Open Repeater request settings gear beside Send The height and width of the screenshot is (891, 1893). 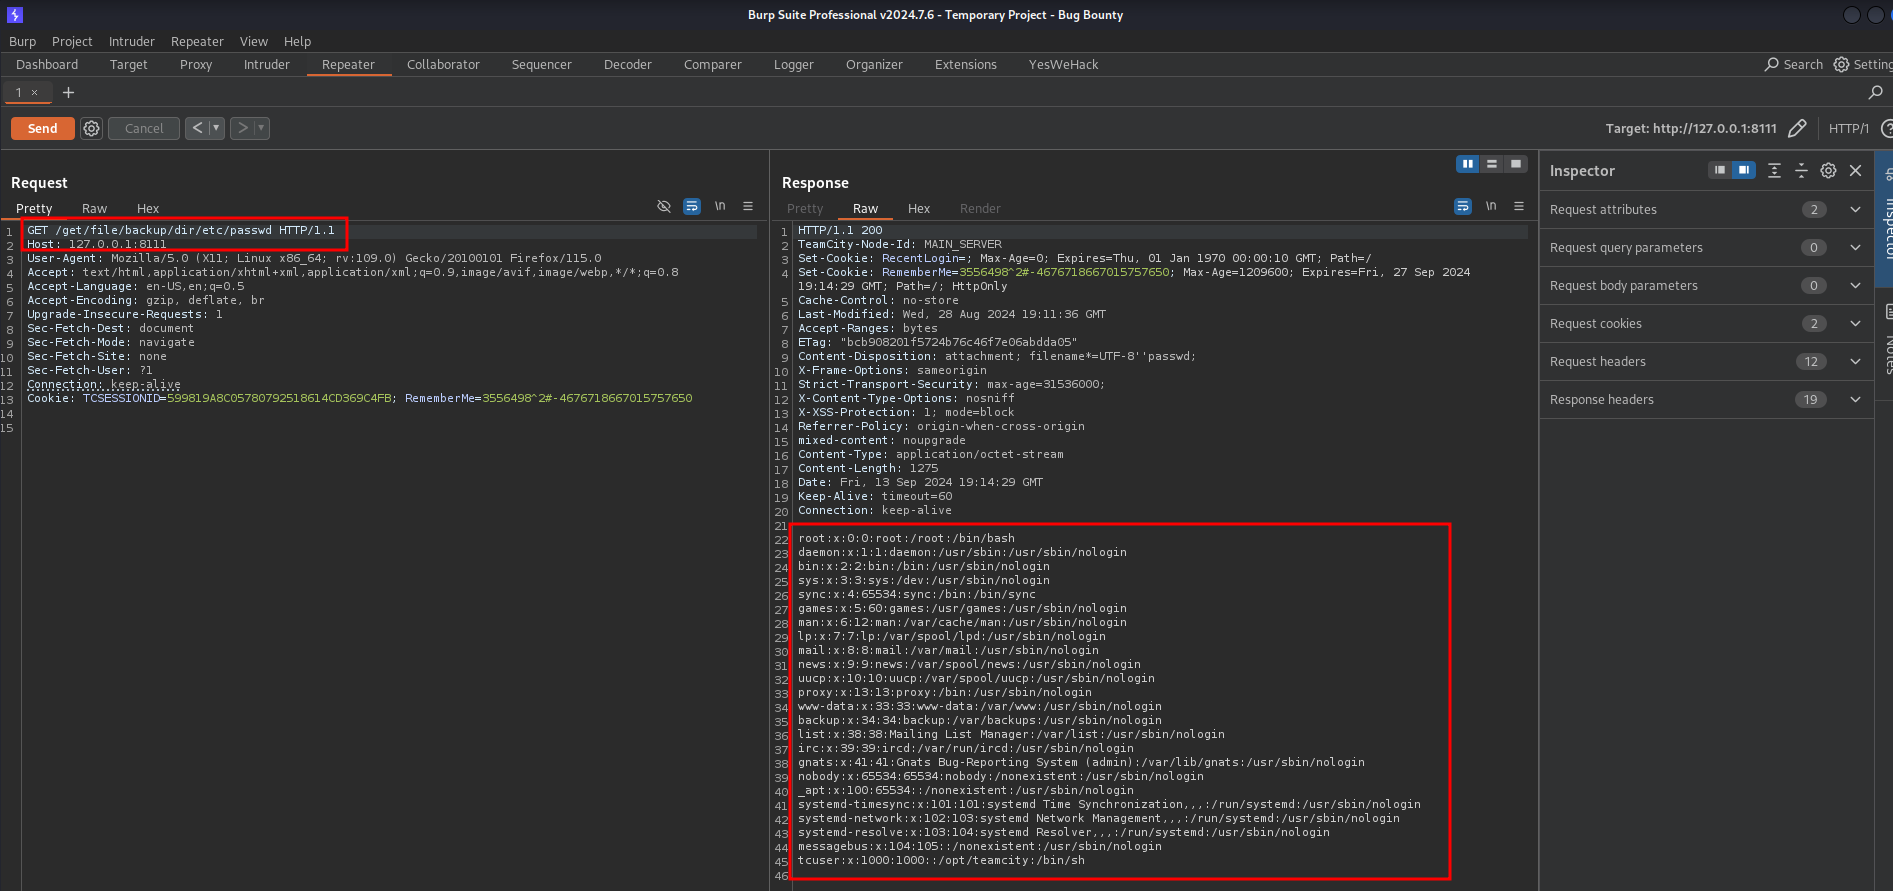point(91,128)
